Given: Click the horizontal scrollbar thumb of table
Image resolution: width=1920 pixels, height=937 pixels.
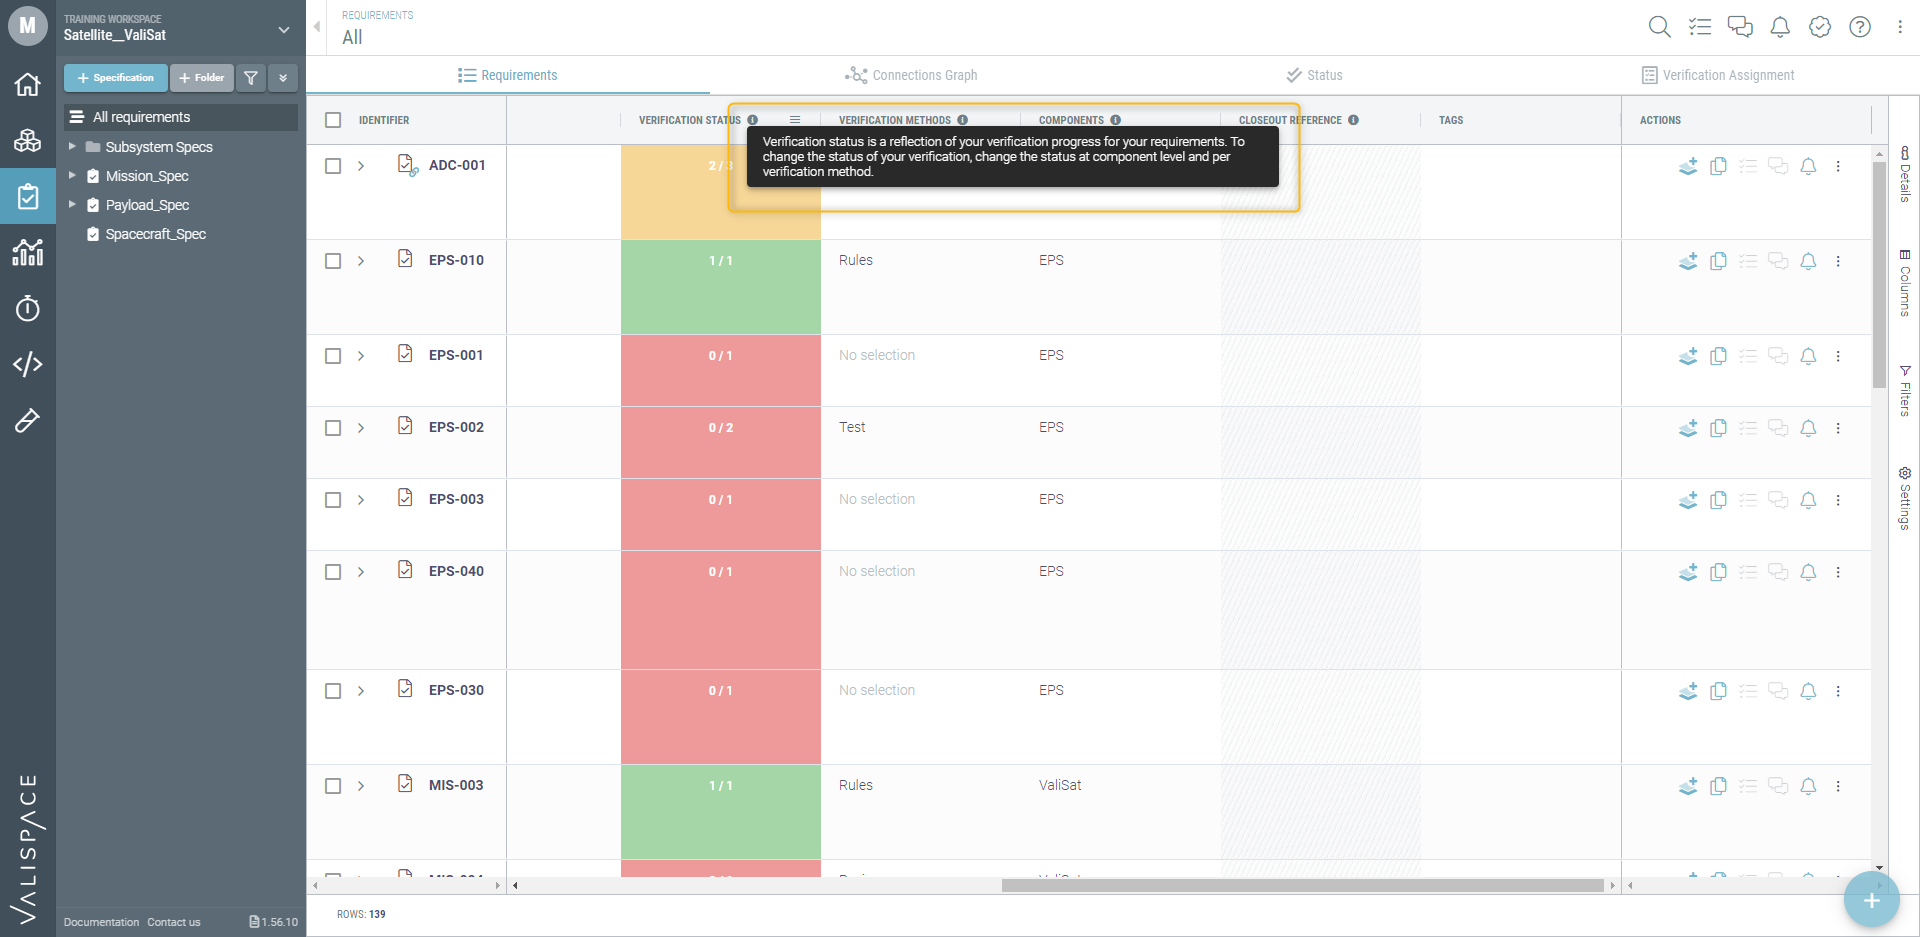Looking at the screenshot, I should coord(1302,885).
